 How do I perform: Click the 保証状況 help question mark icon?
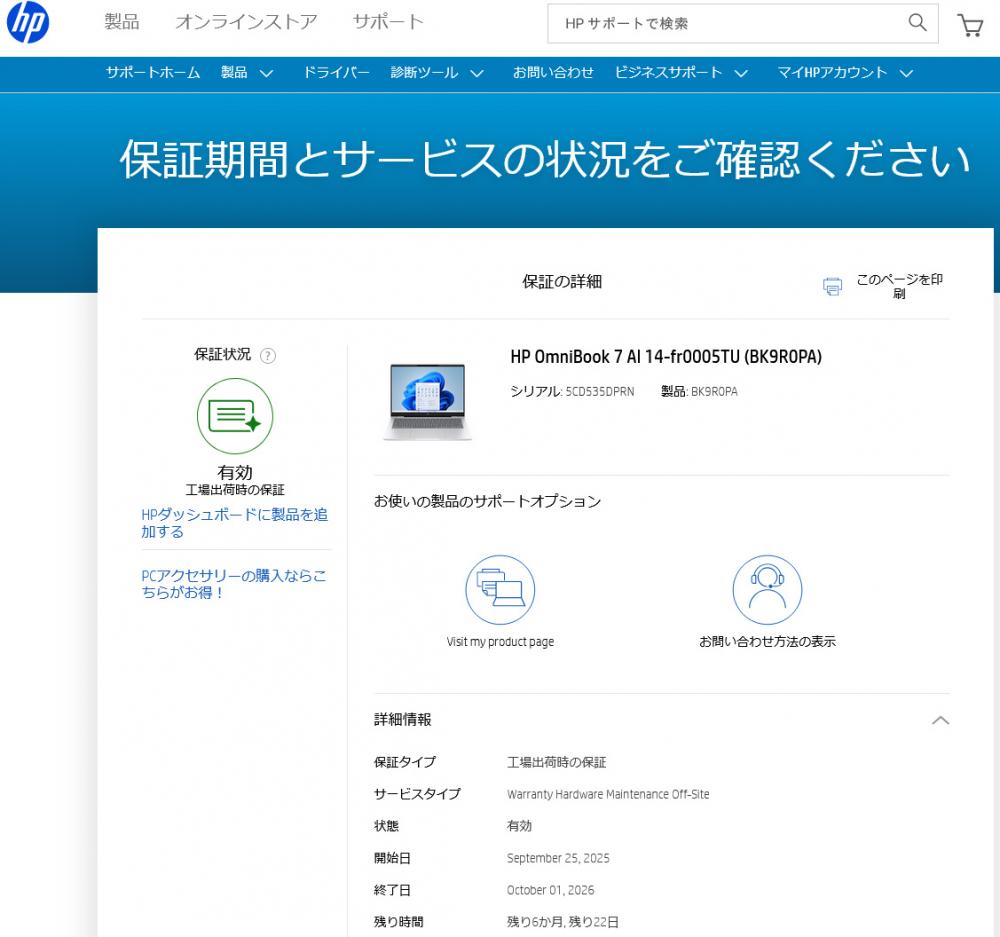[268, 355]
